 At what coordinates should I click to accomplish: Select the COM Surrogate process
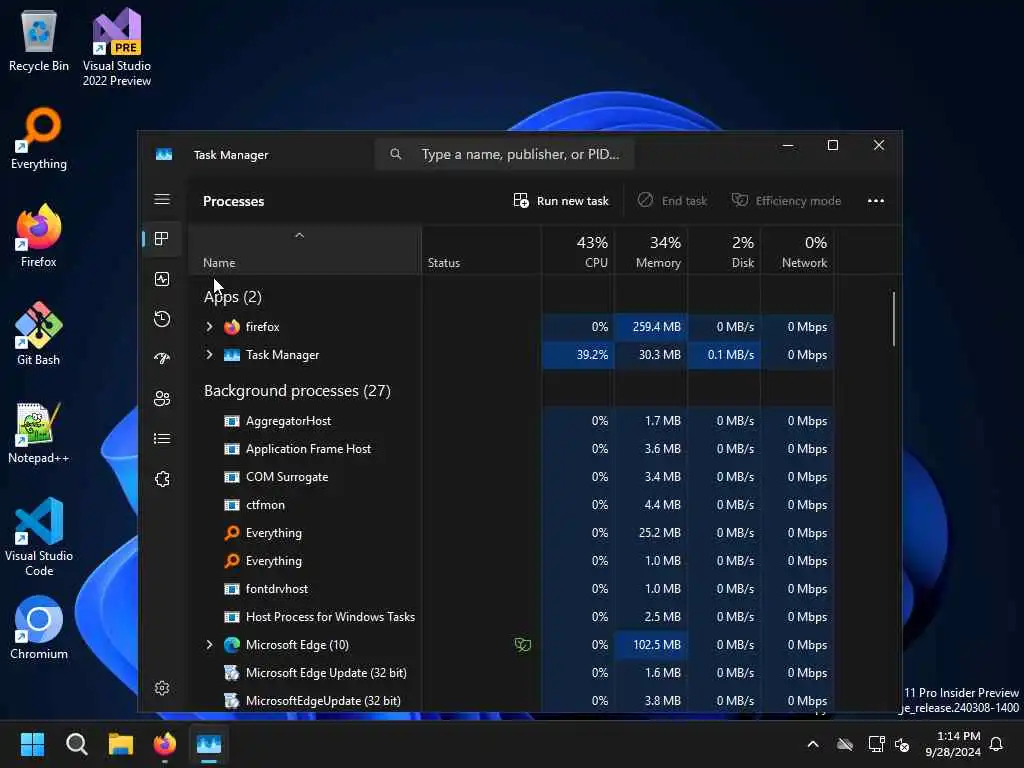tap(511, 477)
